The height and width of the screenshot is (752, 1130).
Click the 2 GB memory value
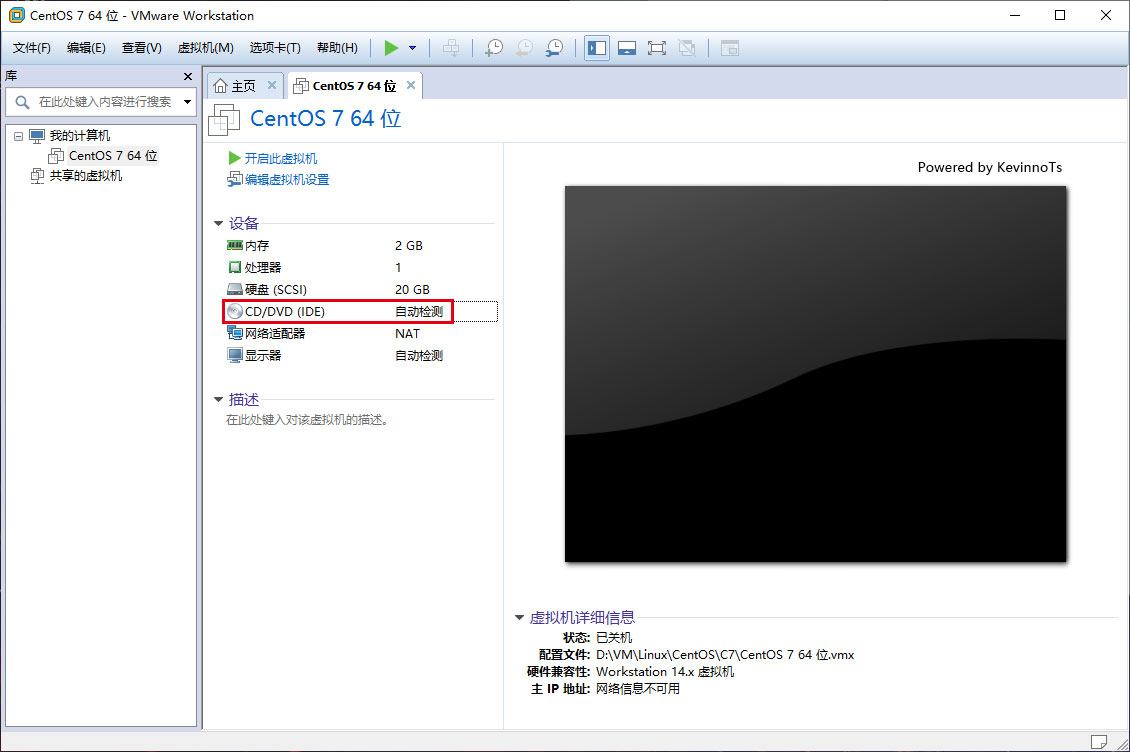[409, 246]
